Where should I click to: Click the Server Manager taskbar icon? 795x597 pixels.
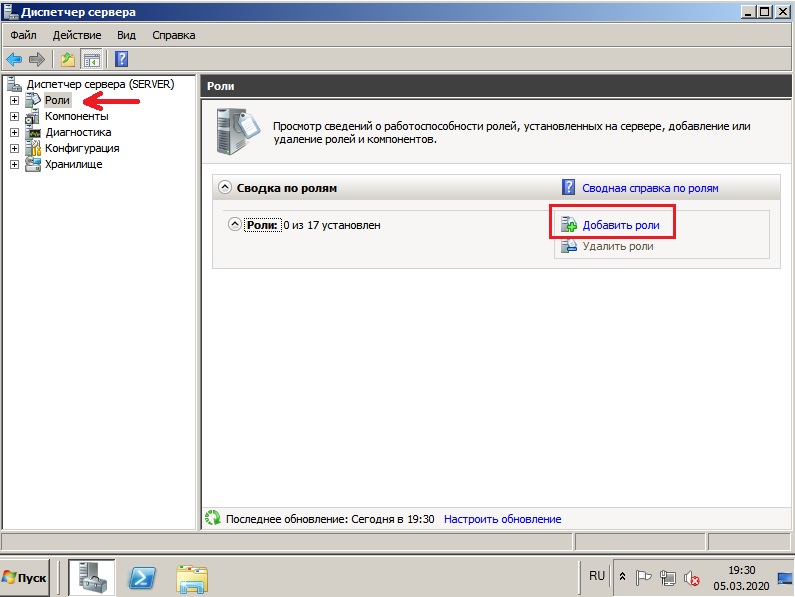(x=92, y=577)
